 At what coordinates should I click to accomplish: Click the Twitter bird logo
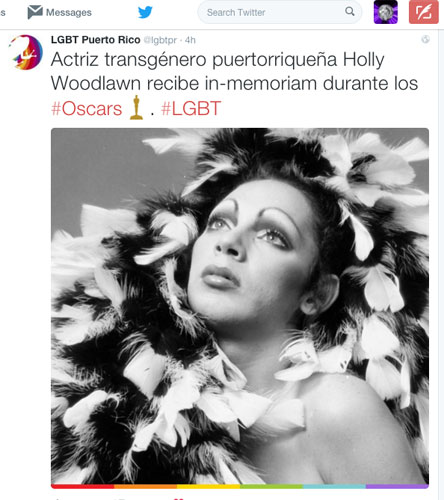(145, 12)
